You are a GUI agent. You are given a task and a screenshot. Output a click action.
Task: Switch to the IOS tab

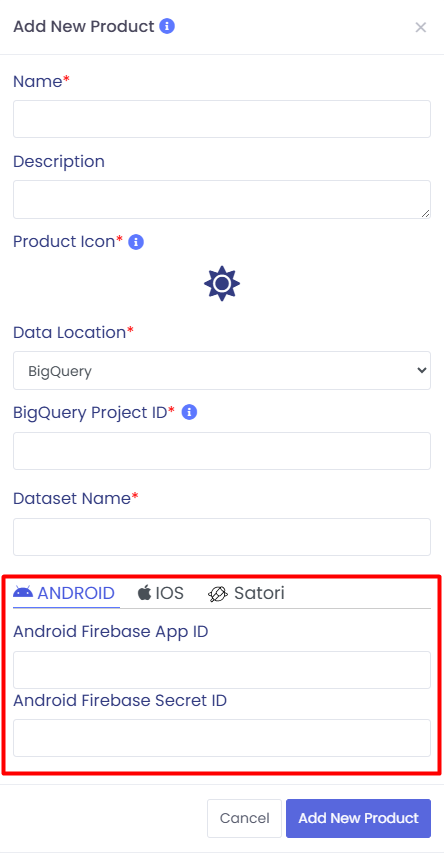[161, 593]
